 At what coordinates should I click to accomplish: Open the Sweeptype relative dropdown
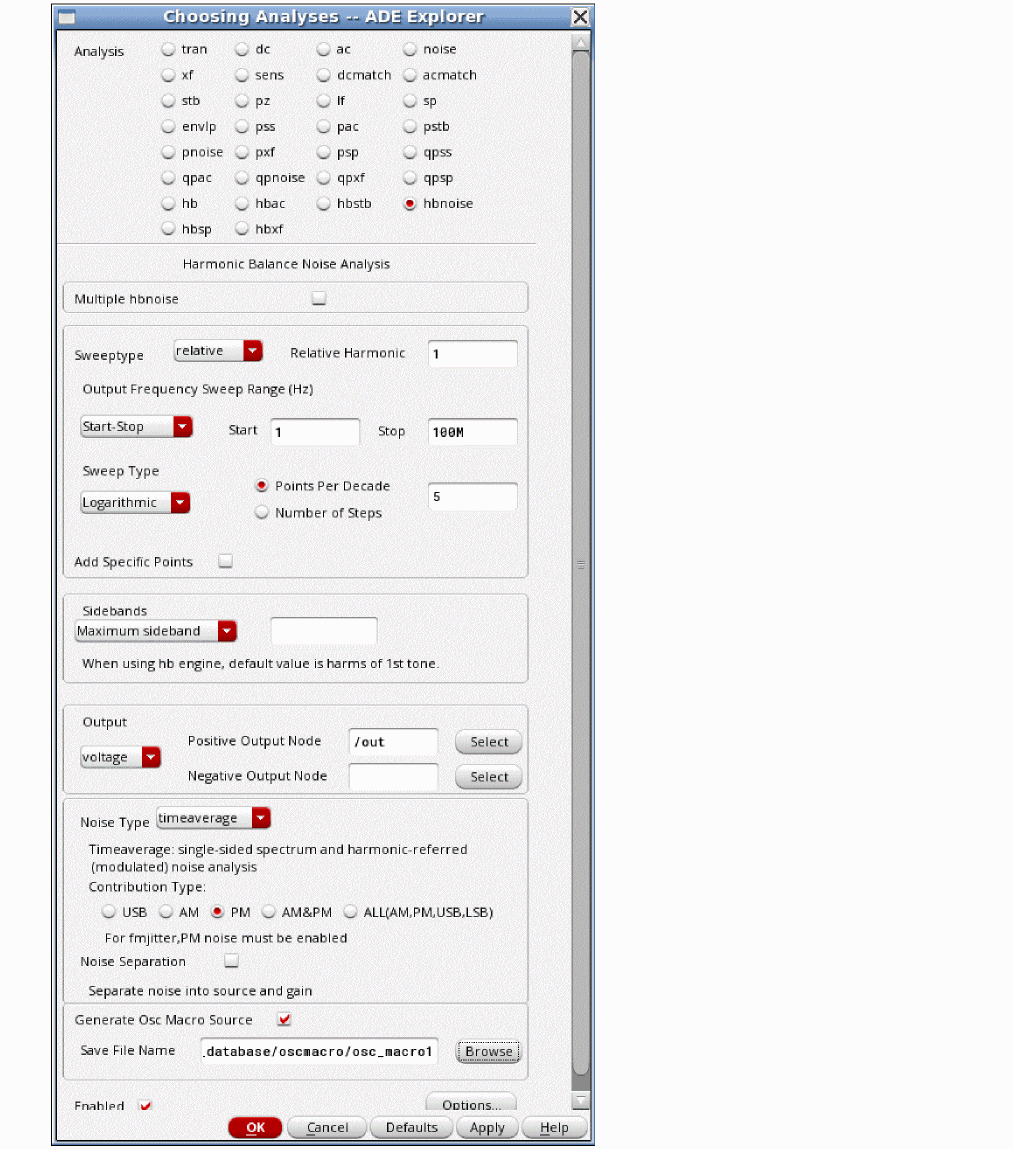tap(218, 351)
